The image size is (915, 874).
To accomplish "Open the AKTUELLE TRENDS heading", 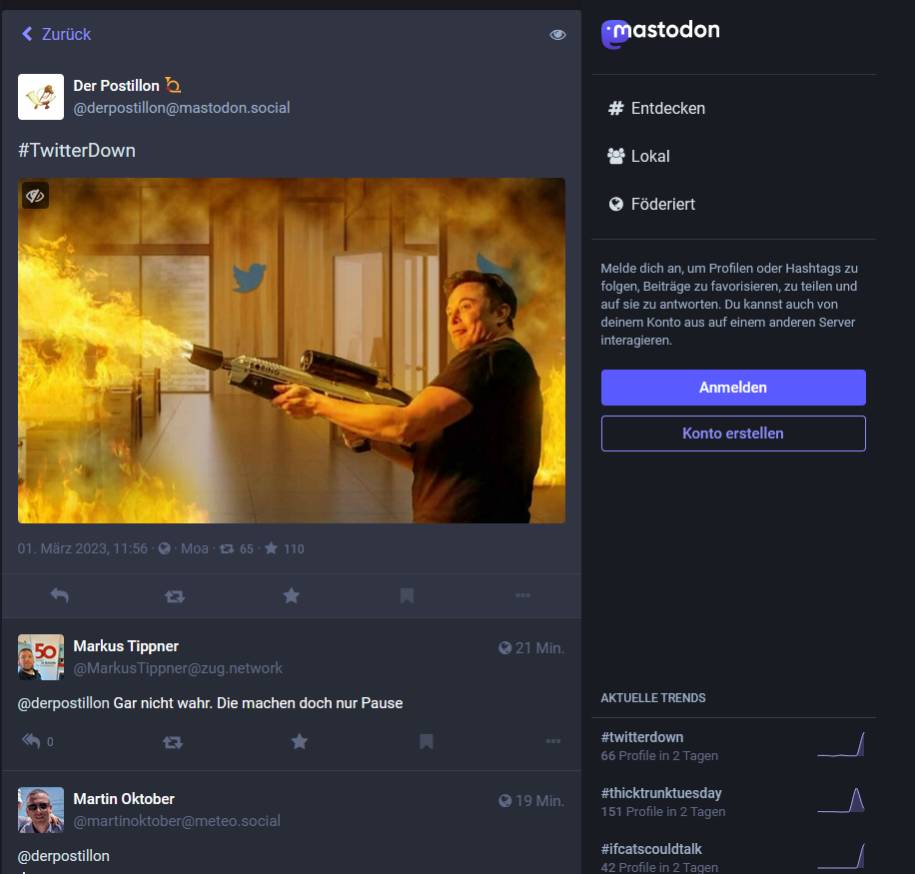I will point(653,698).
